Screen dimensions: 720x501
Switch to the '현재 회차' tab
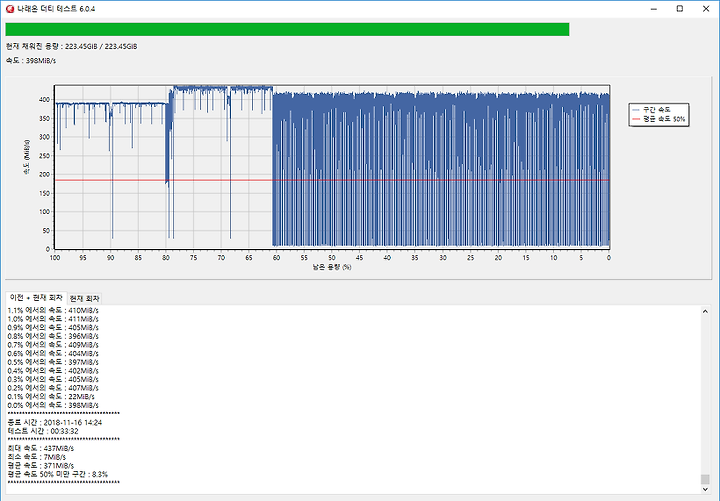coord(84,298)
